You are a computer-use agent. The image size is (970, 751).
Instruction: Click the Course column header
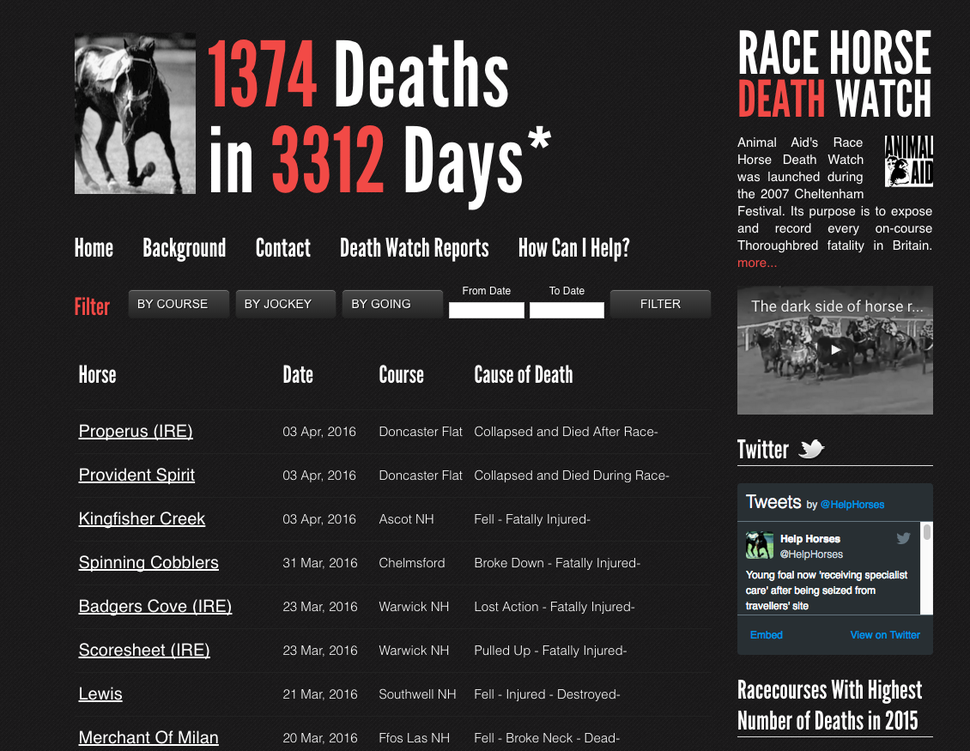tap(401, 375)
